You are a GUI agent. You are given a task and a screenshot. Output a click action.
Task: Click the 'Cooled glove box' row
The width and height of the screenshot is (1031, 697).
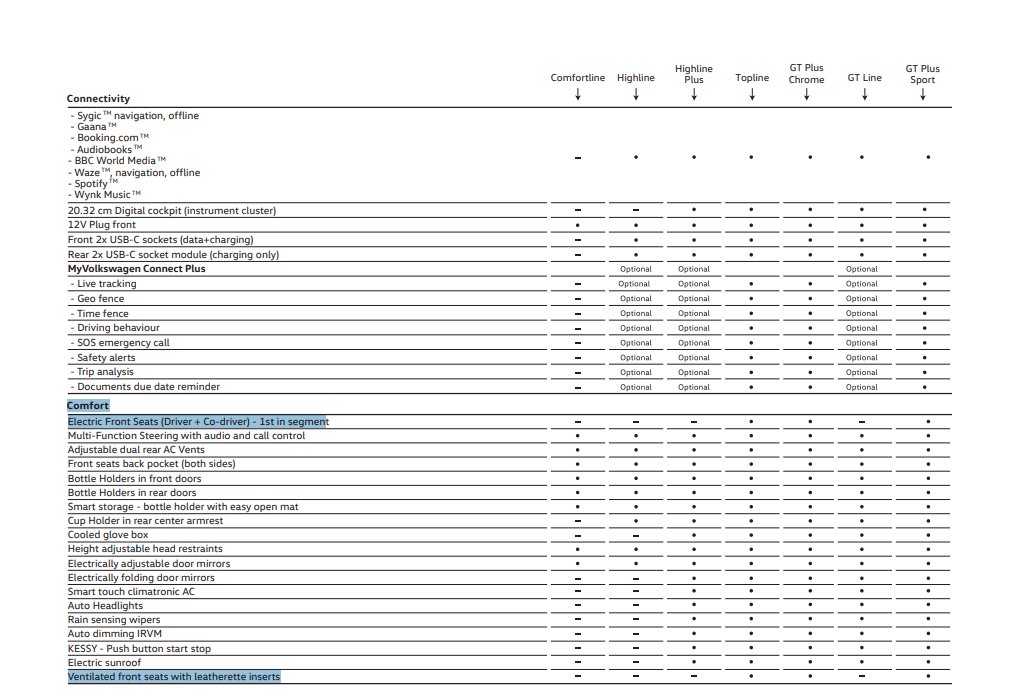[108, 535]
